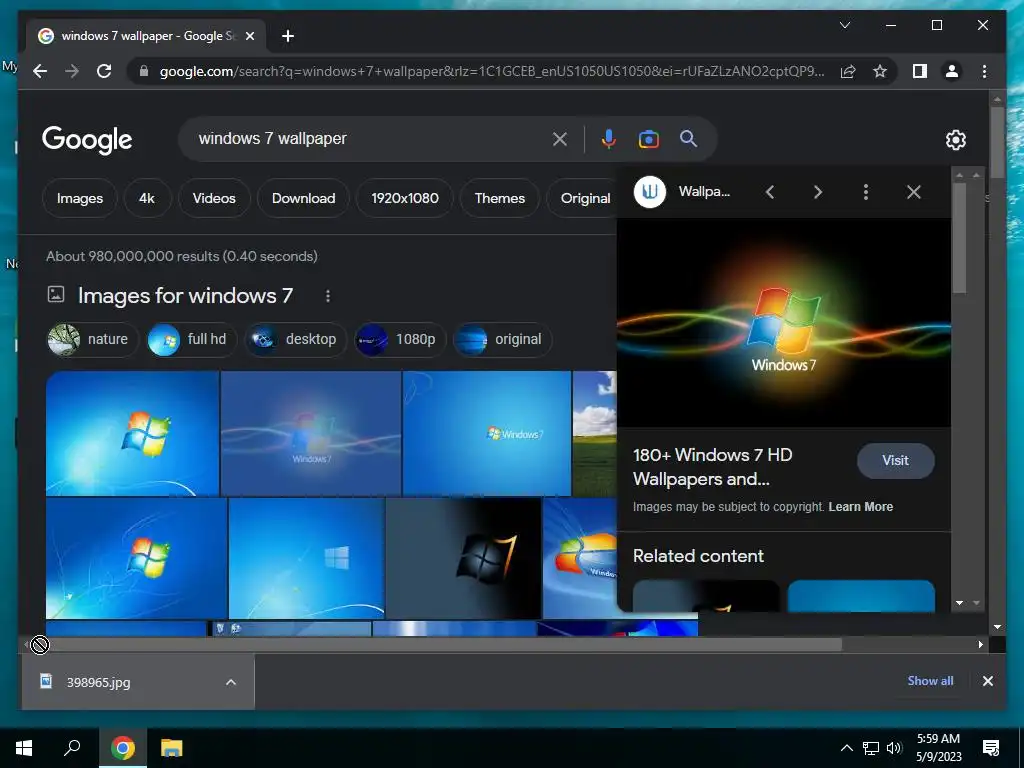Screen dimensions: 1024x768
Task: Close the windows 7 wallpaper tab
Action: [x=249, y=36]
